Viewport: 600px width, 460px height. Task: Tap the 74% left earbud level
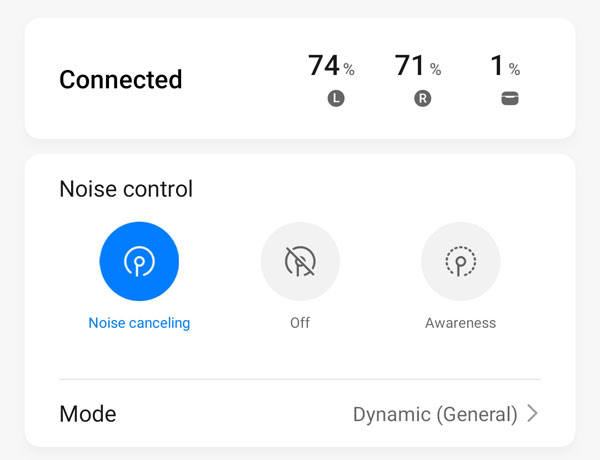click(324, 66)
